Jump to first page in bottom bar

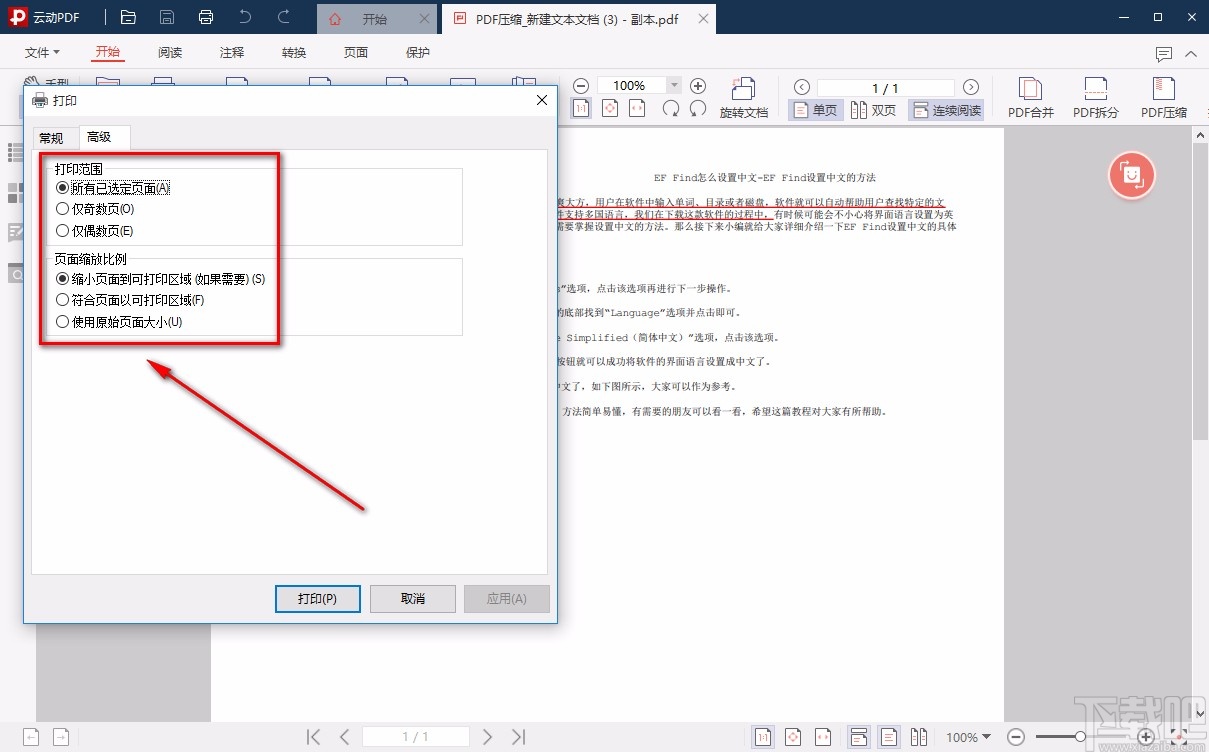(x=313, y=737)
